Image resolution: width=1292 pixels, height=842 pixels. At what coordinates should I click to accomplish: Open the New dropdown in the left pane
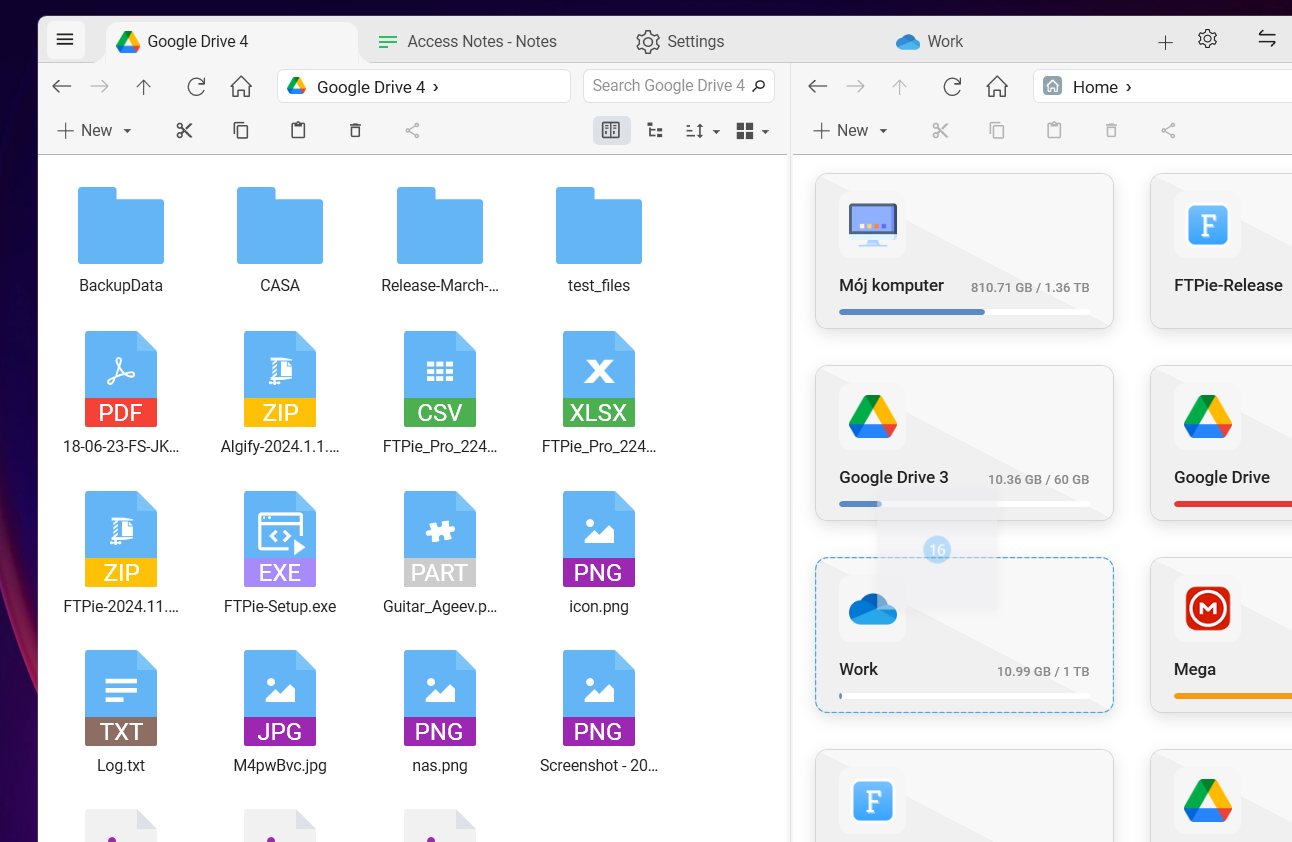point(95,130)
